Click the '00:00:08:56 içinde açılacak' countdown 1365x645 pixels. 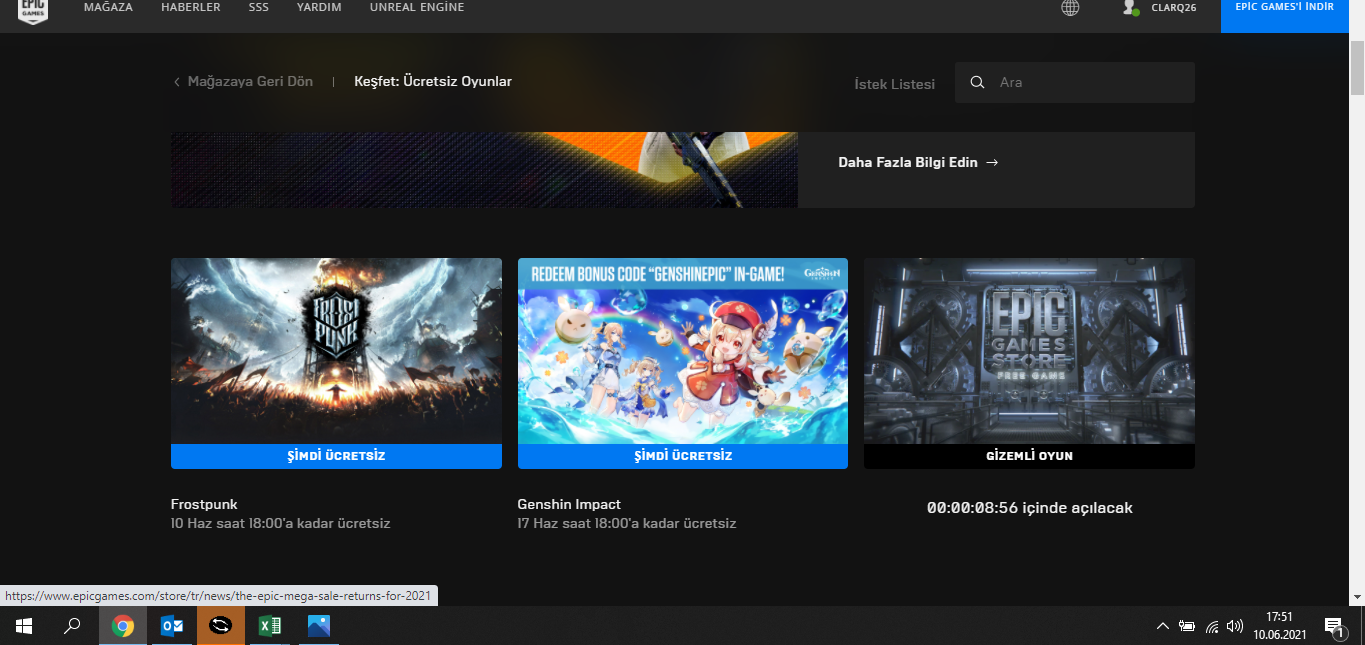pyautogui.click(x=1029, y=508)
